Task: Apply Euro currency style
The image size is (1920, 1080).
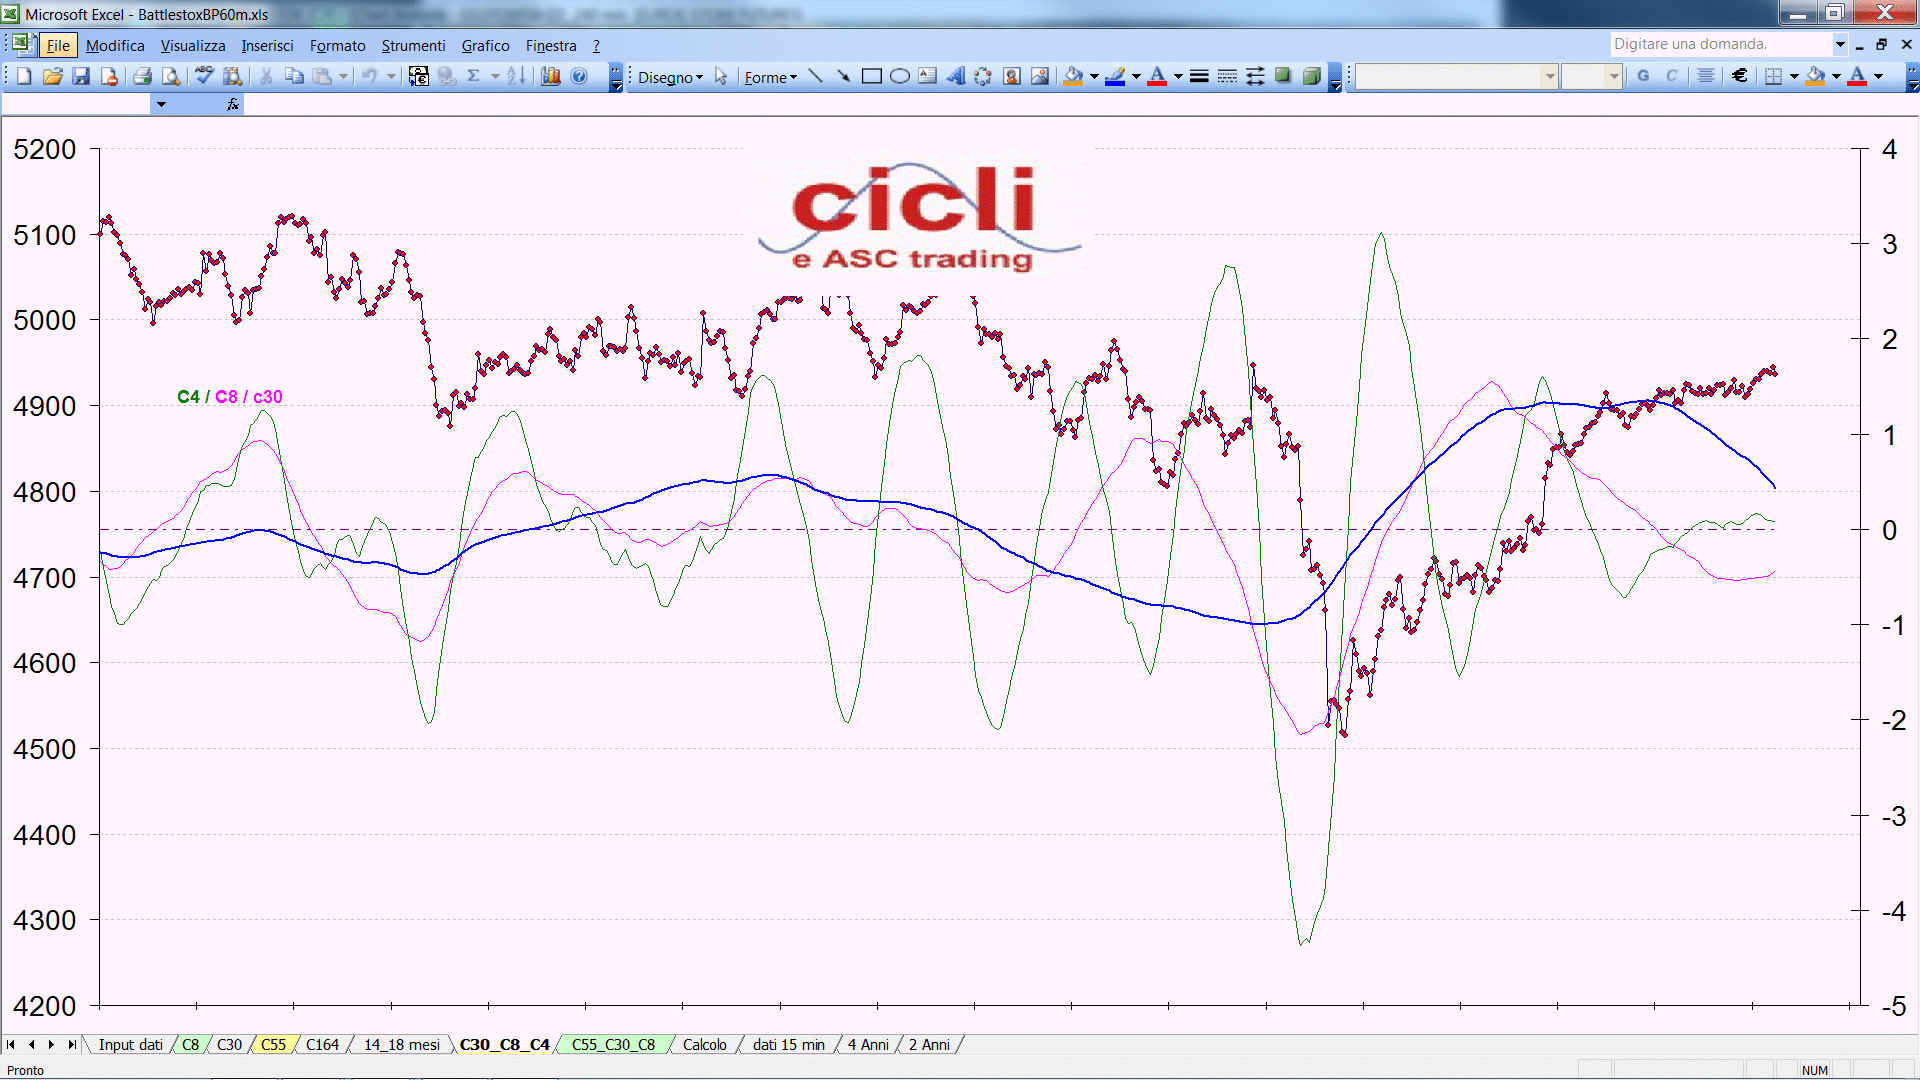Action: (1740, 76)
